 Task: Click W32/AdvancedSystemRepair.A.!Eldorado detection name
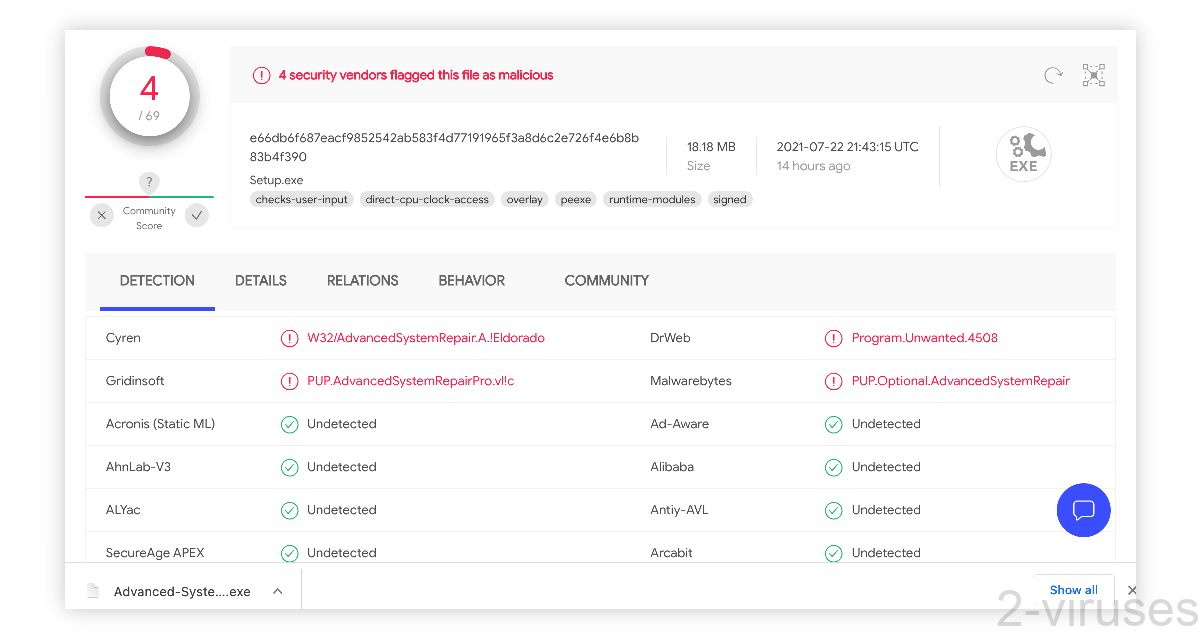(x=426, y=338)
